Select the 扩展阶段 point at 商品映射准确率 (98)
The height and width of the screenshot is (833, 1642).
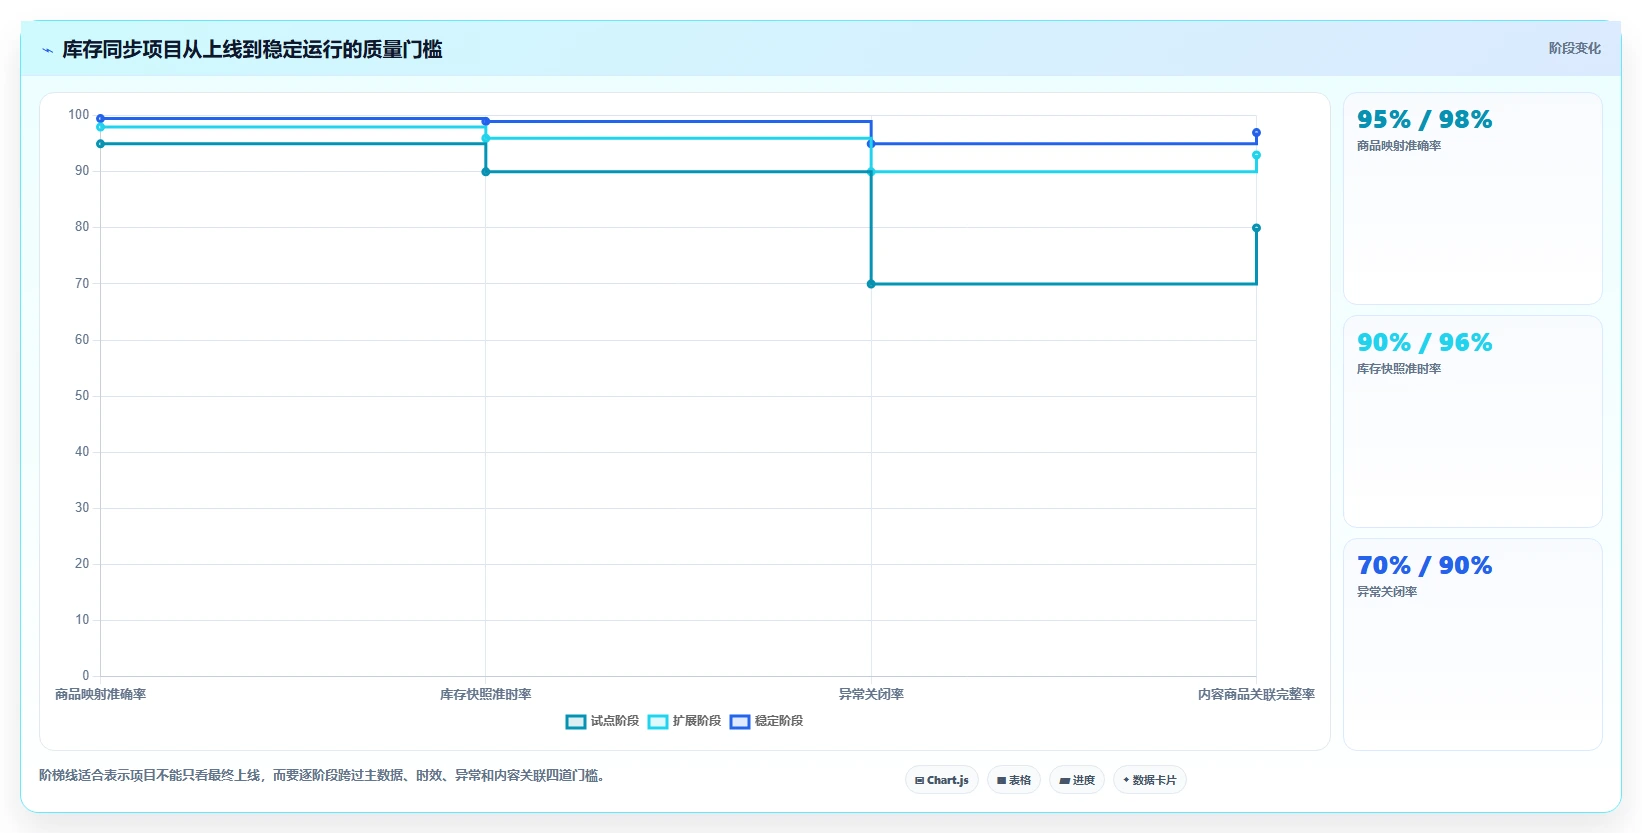[x=100, y=127]
